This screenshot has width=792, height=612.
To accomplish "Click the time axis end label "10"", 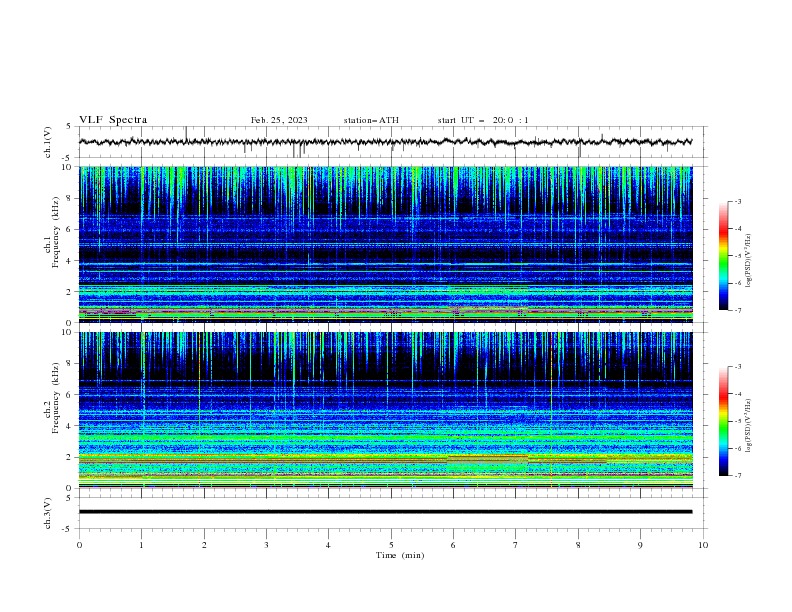I will point(703,545).
